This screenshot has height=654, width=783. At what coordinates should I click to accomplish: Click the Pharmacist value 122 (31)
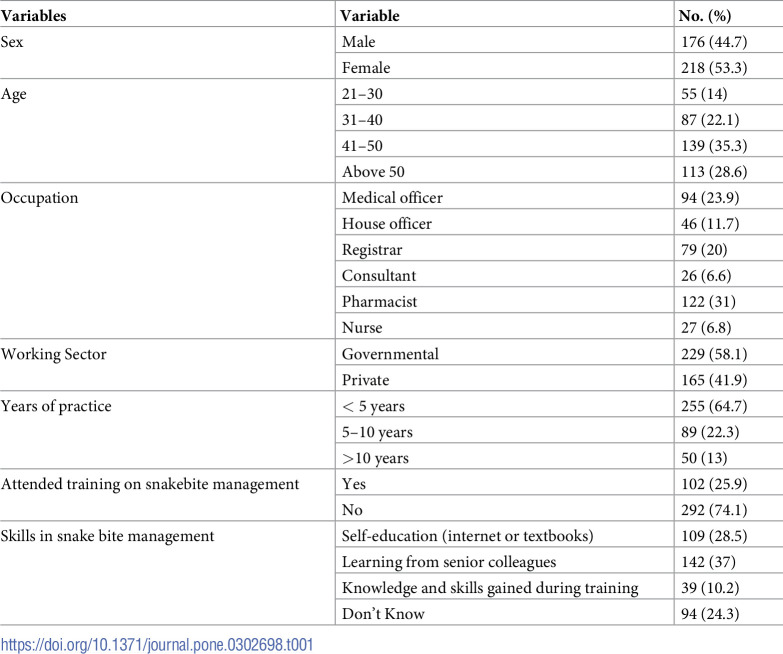[708, 302]
